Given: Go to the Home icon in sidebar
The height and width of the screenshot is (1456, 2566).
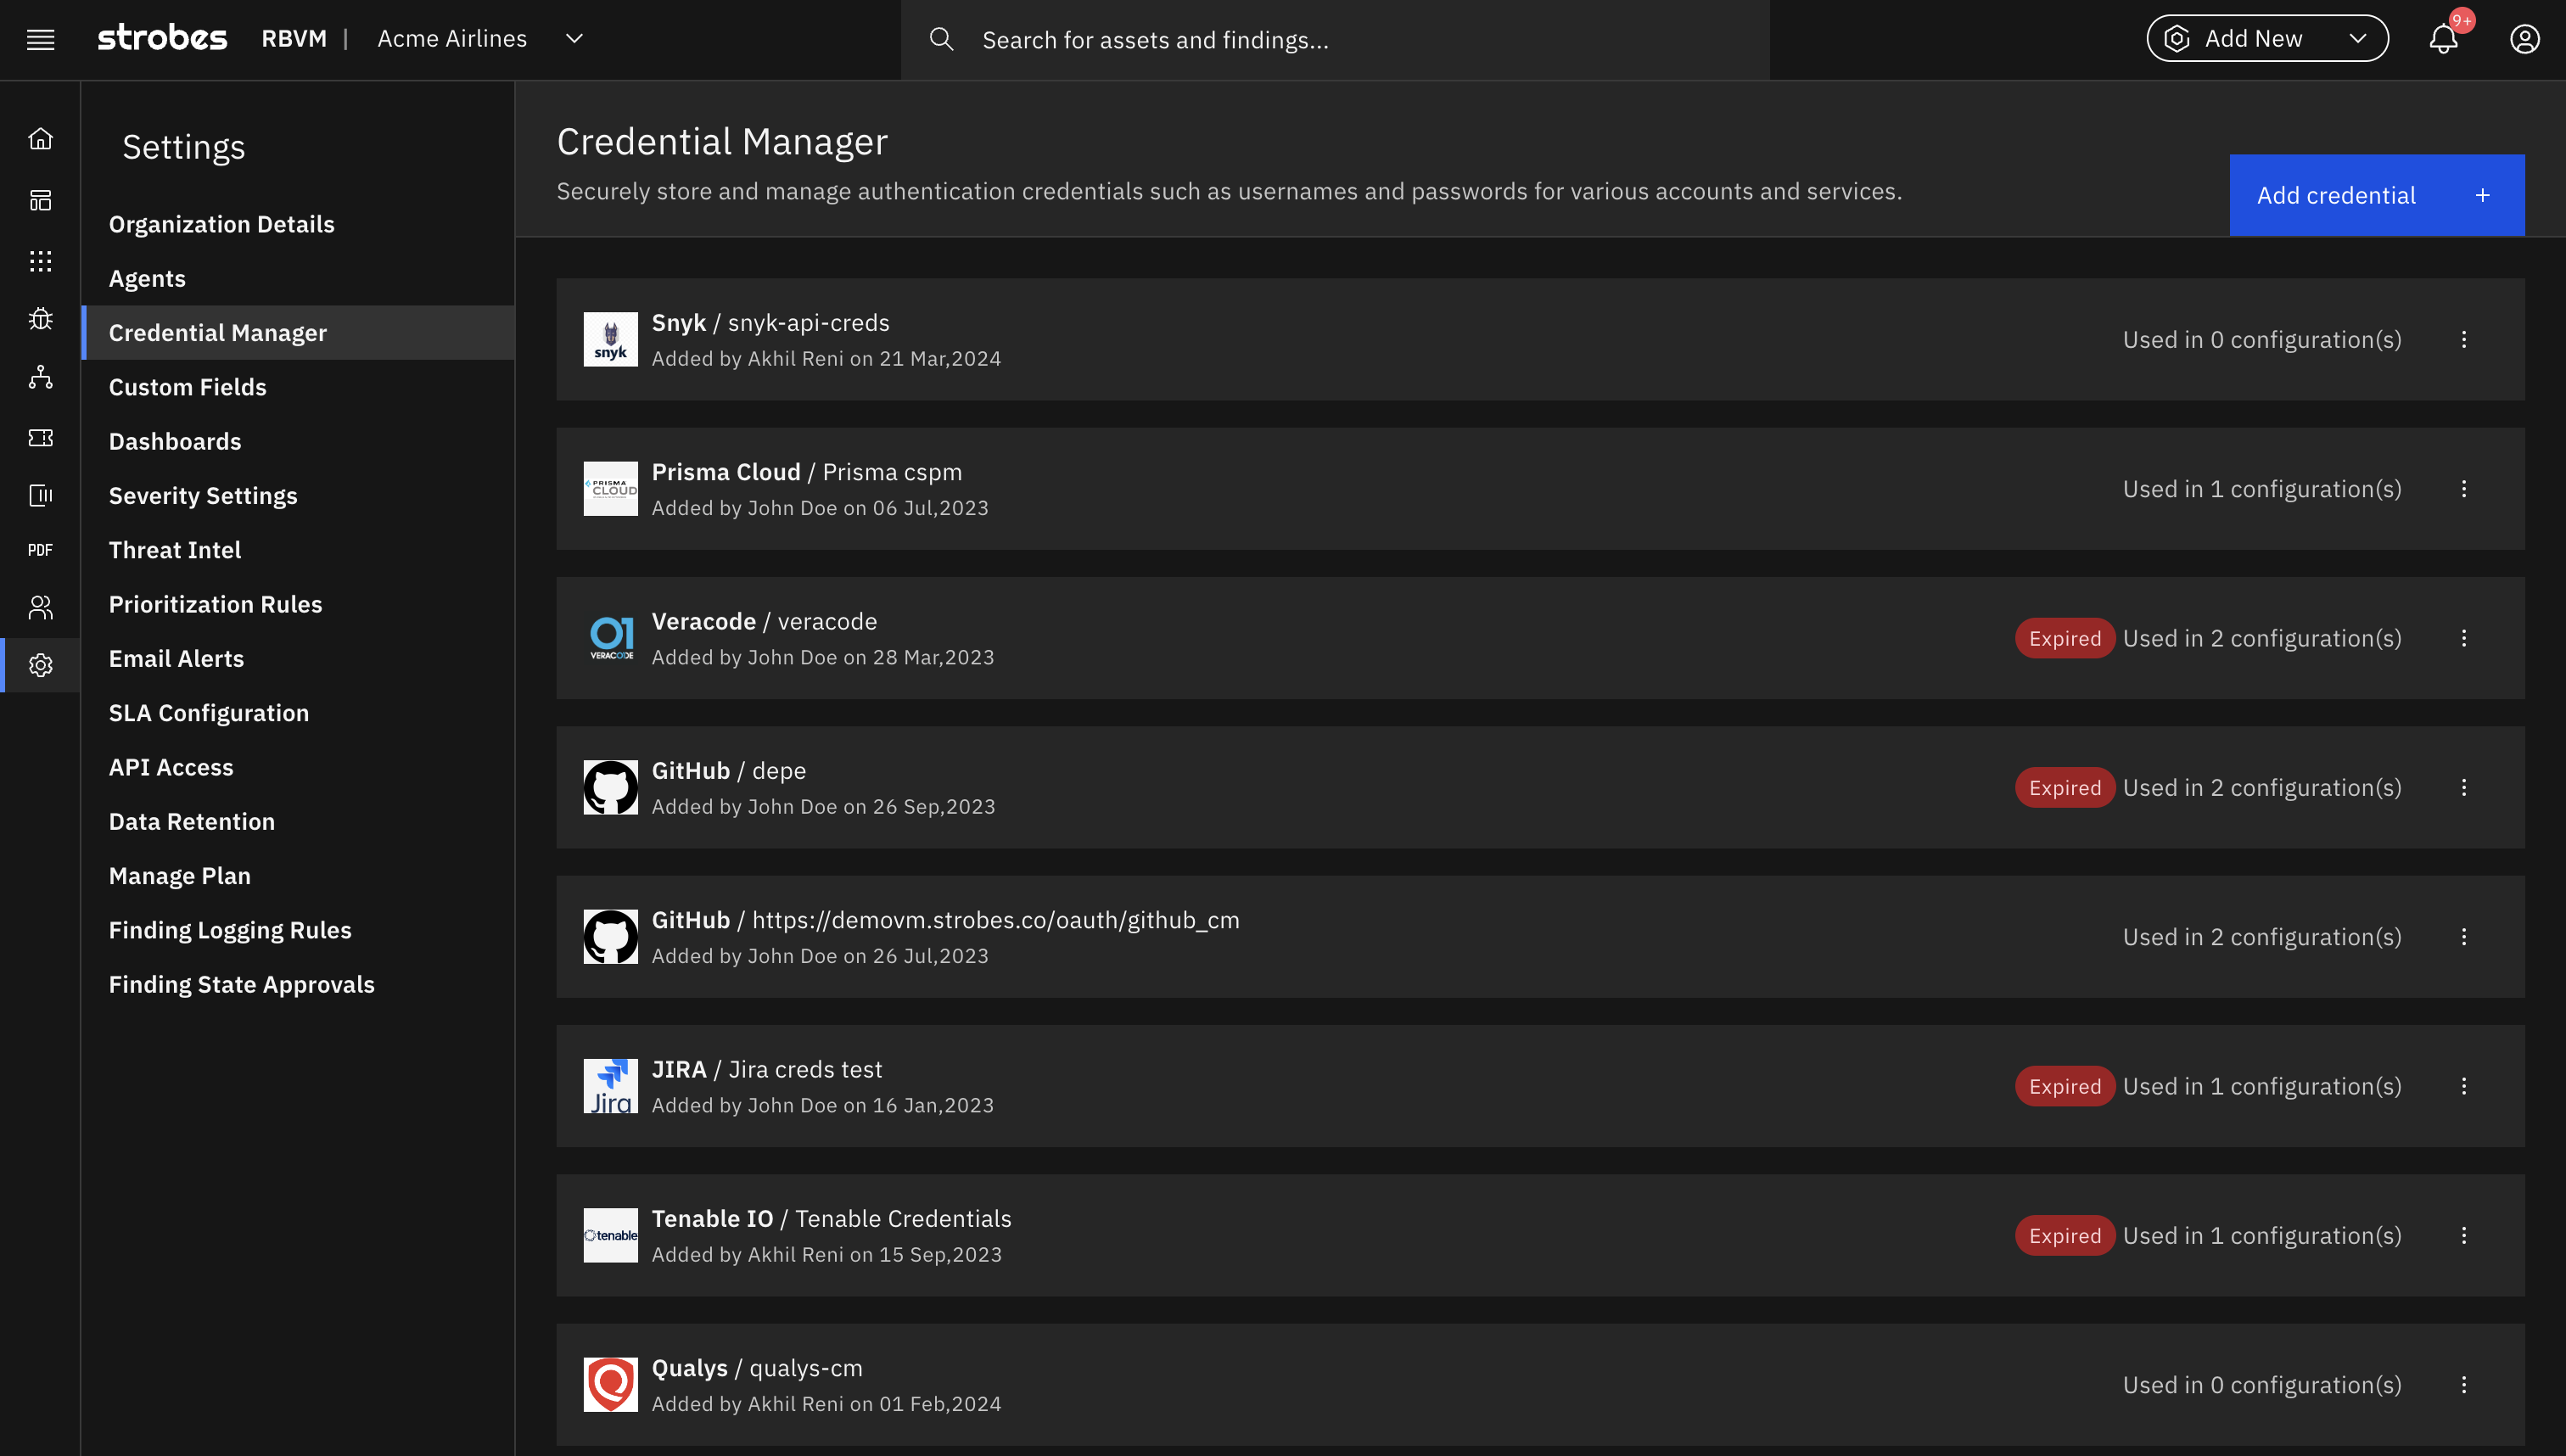Looking at the screenshot, I should 40,139.
